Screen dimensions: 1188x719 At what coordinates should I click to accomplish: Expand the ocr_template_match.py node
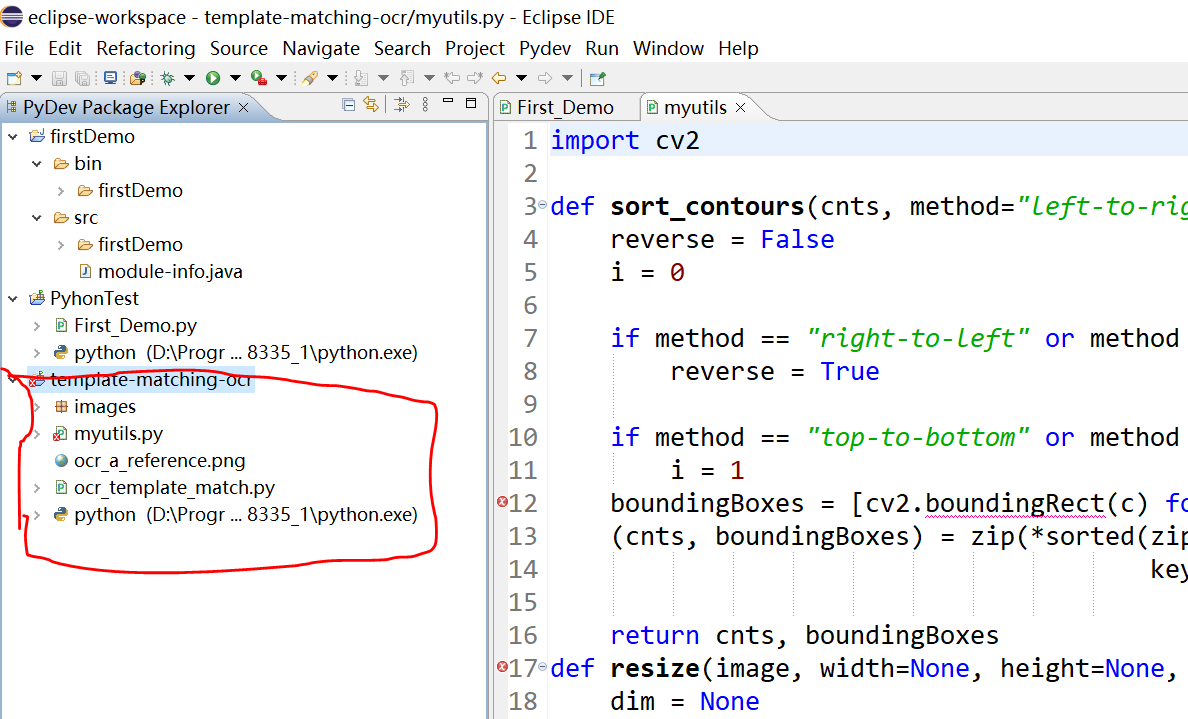pyautogui.click(x=36, y=488)
